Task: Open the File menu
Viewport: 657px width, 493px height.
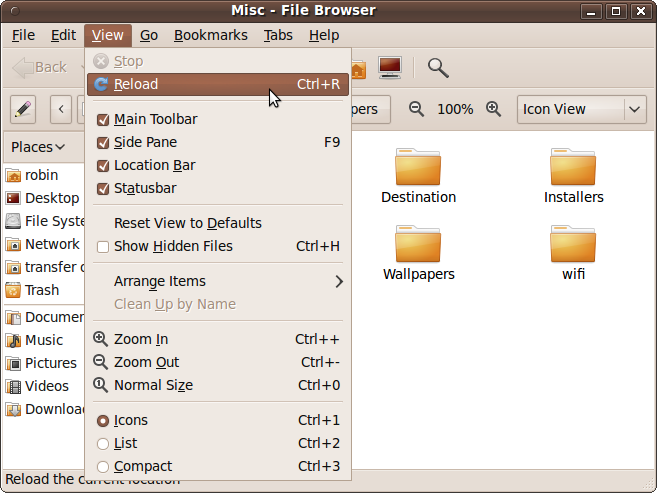Action: tap(23, 36)
